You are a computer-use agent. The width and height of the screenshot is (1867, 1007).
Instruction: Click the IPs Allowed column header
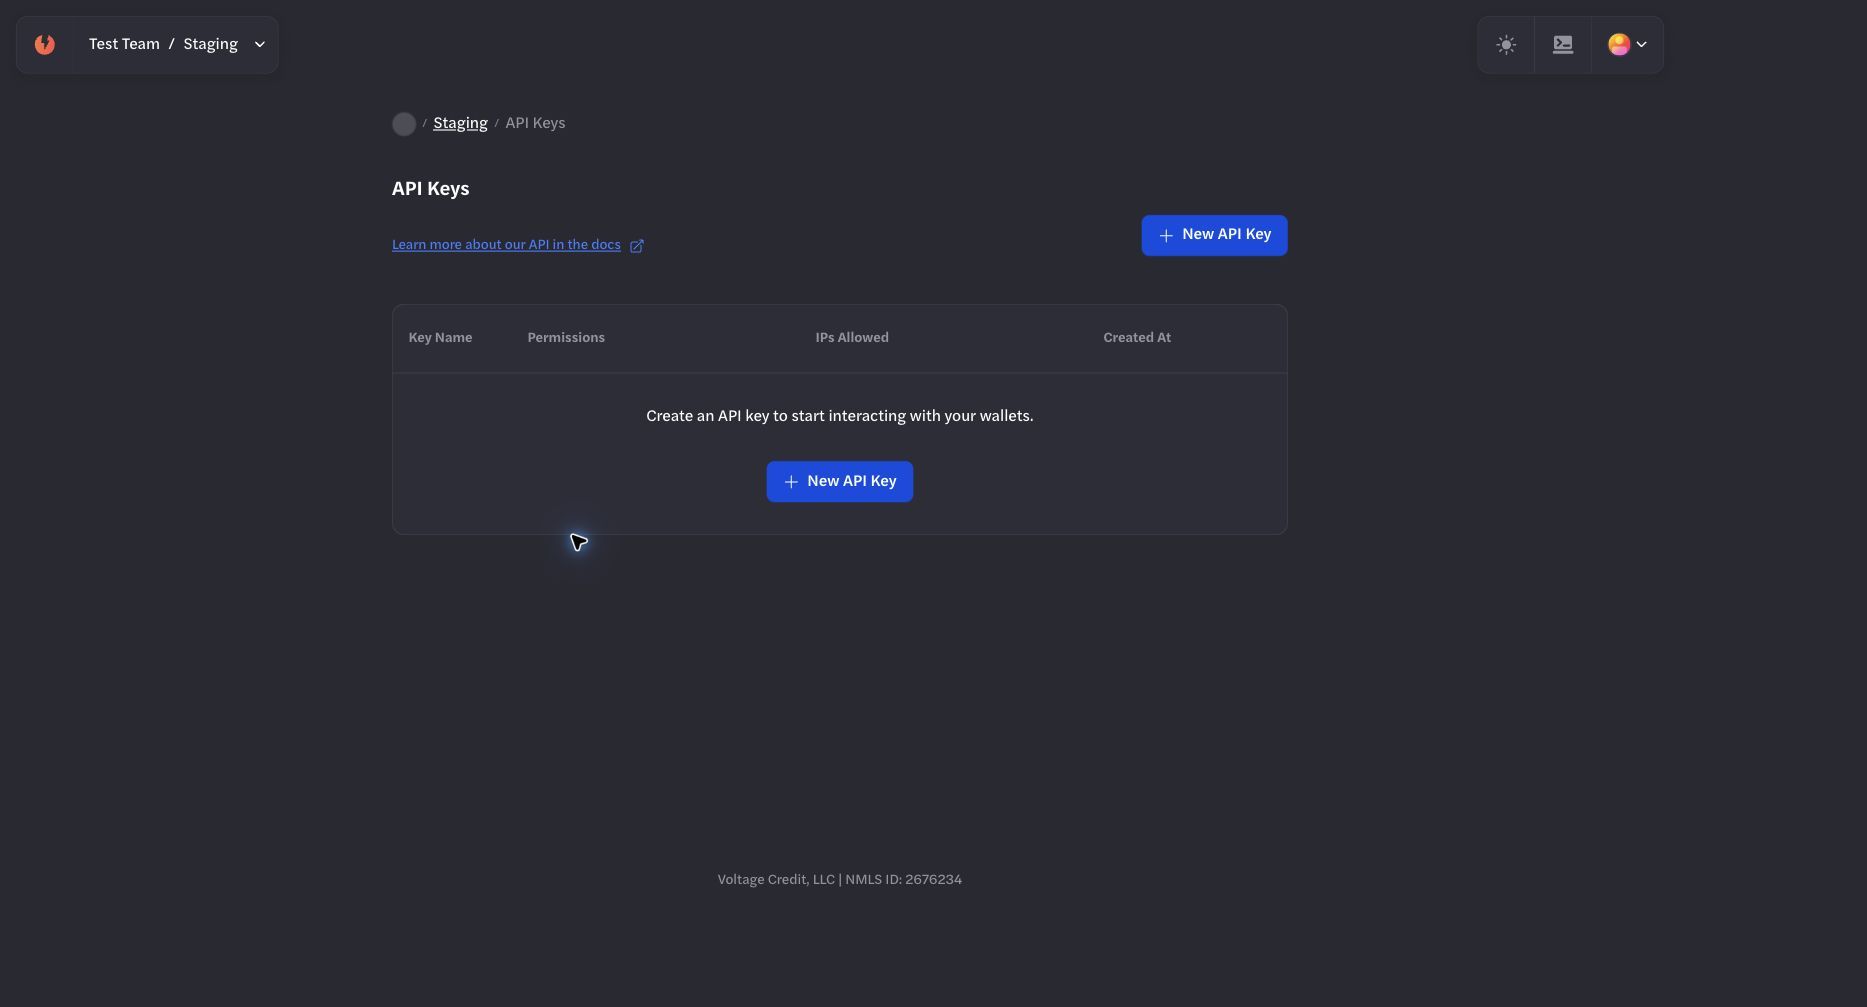852,338
